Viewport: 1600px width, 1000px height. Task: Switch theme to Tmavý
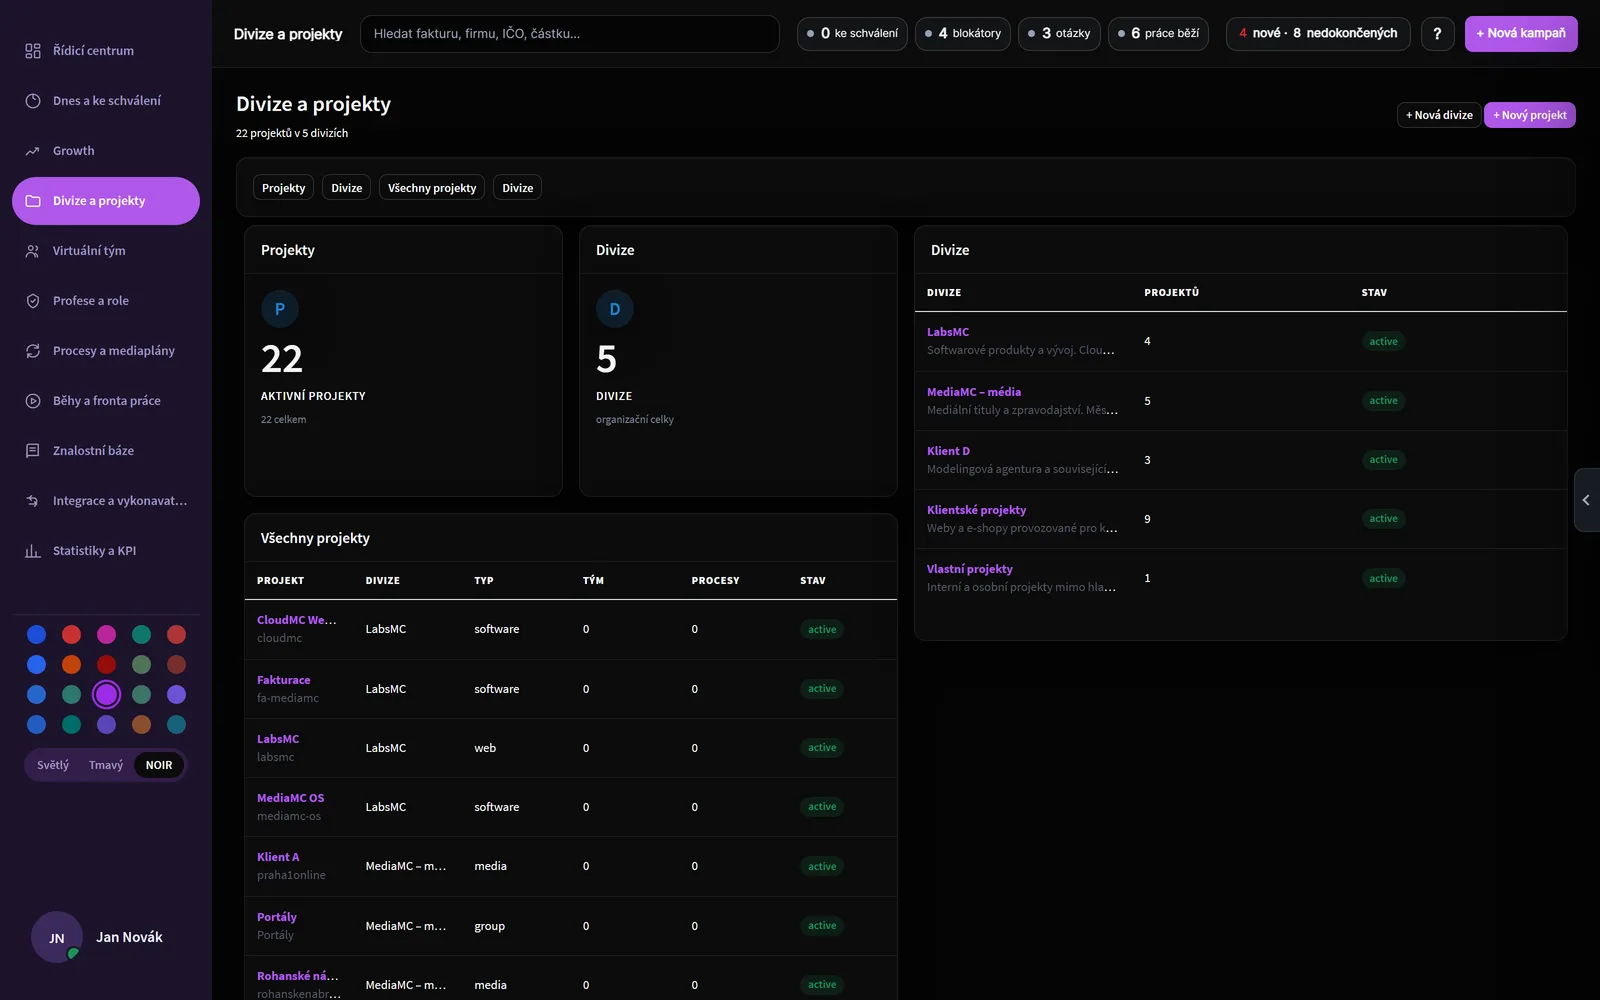tap(106, 765)
